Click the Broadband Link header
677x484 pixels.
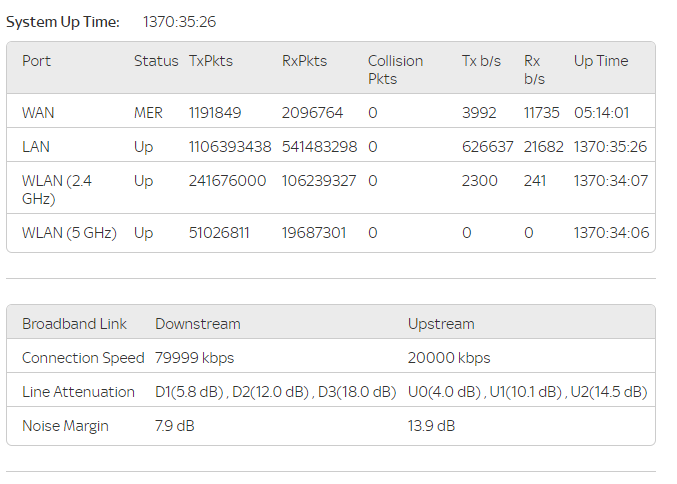(74, 324)
